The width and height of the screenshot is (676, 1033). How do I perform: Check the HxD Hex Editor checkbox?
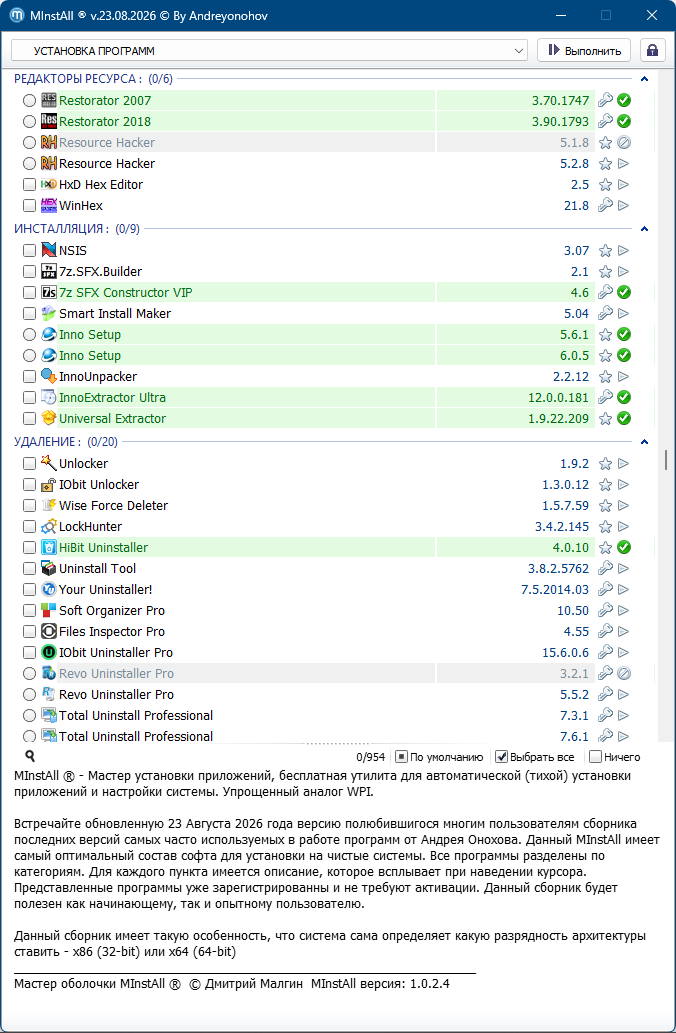click(29, 184)
